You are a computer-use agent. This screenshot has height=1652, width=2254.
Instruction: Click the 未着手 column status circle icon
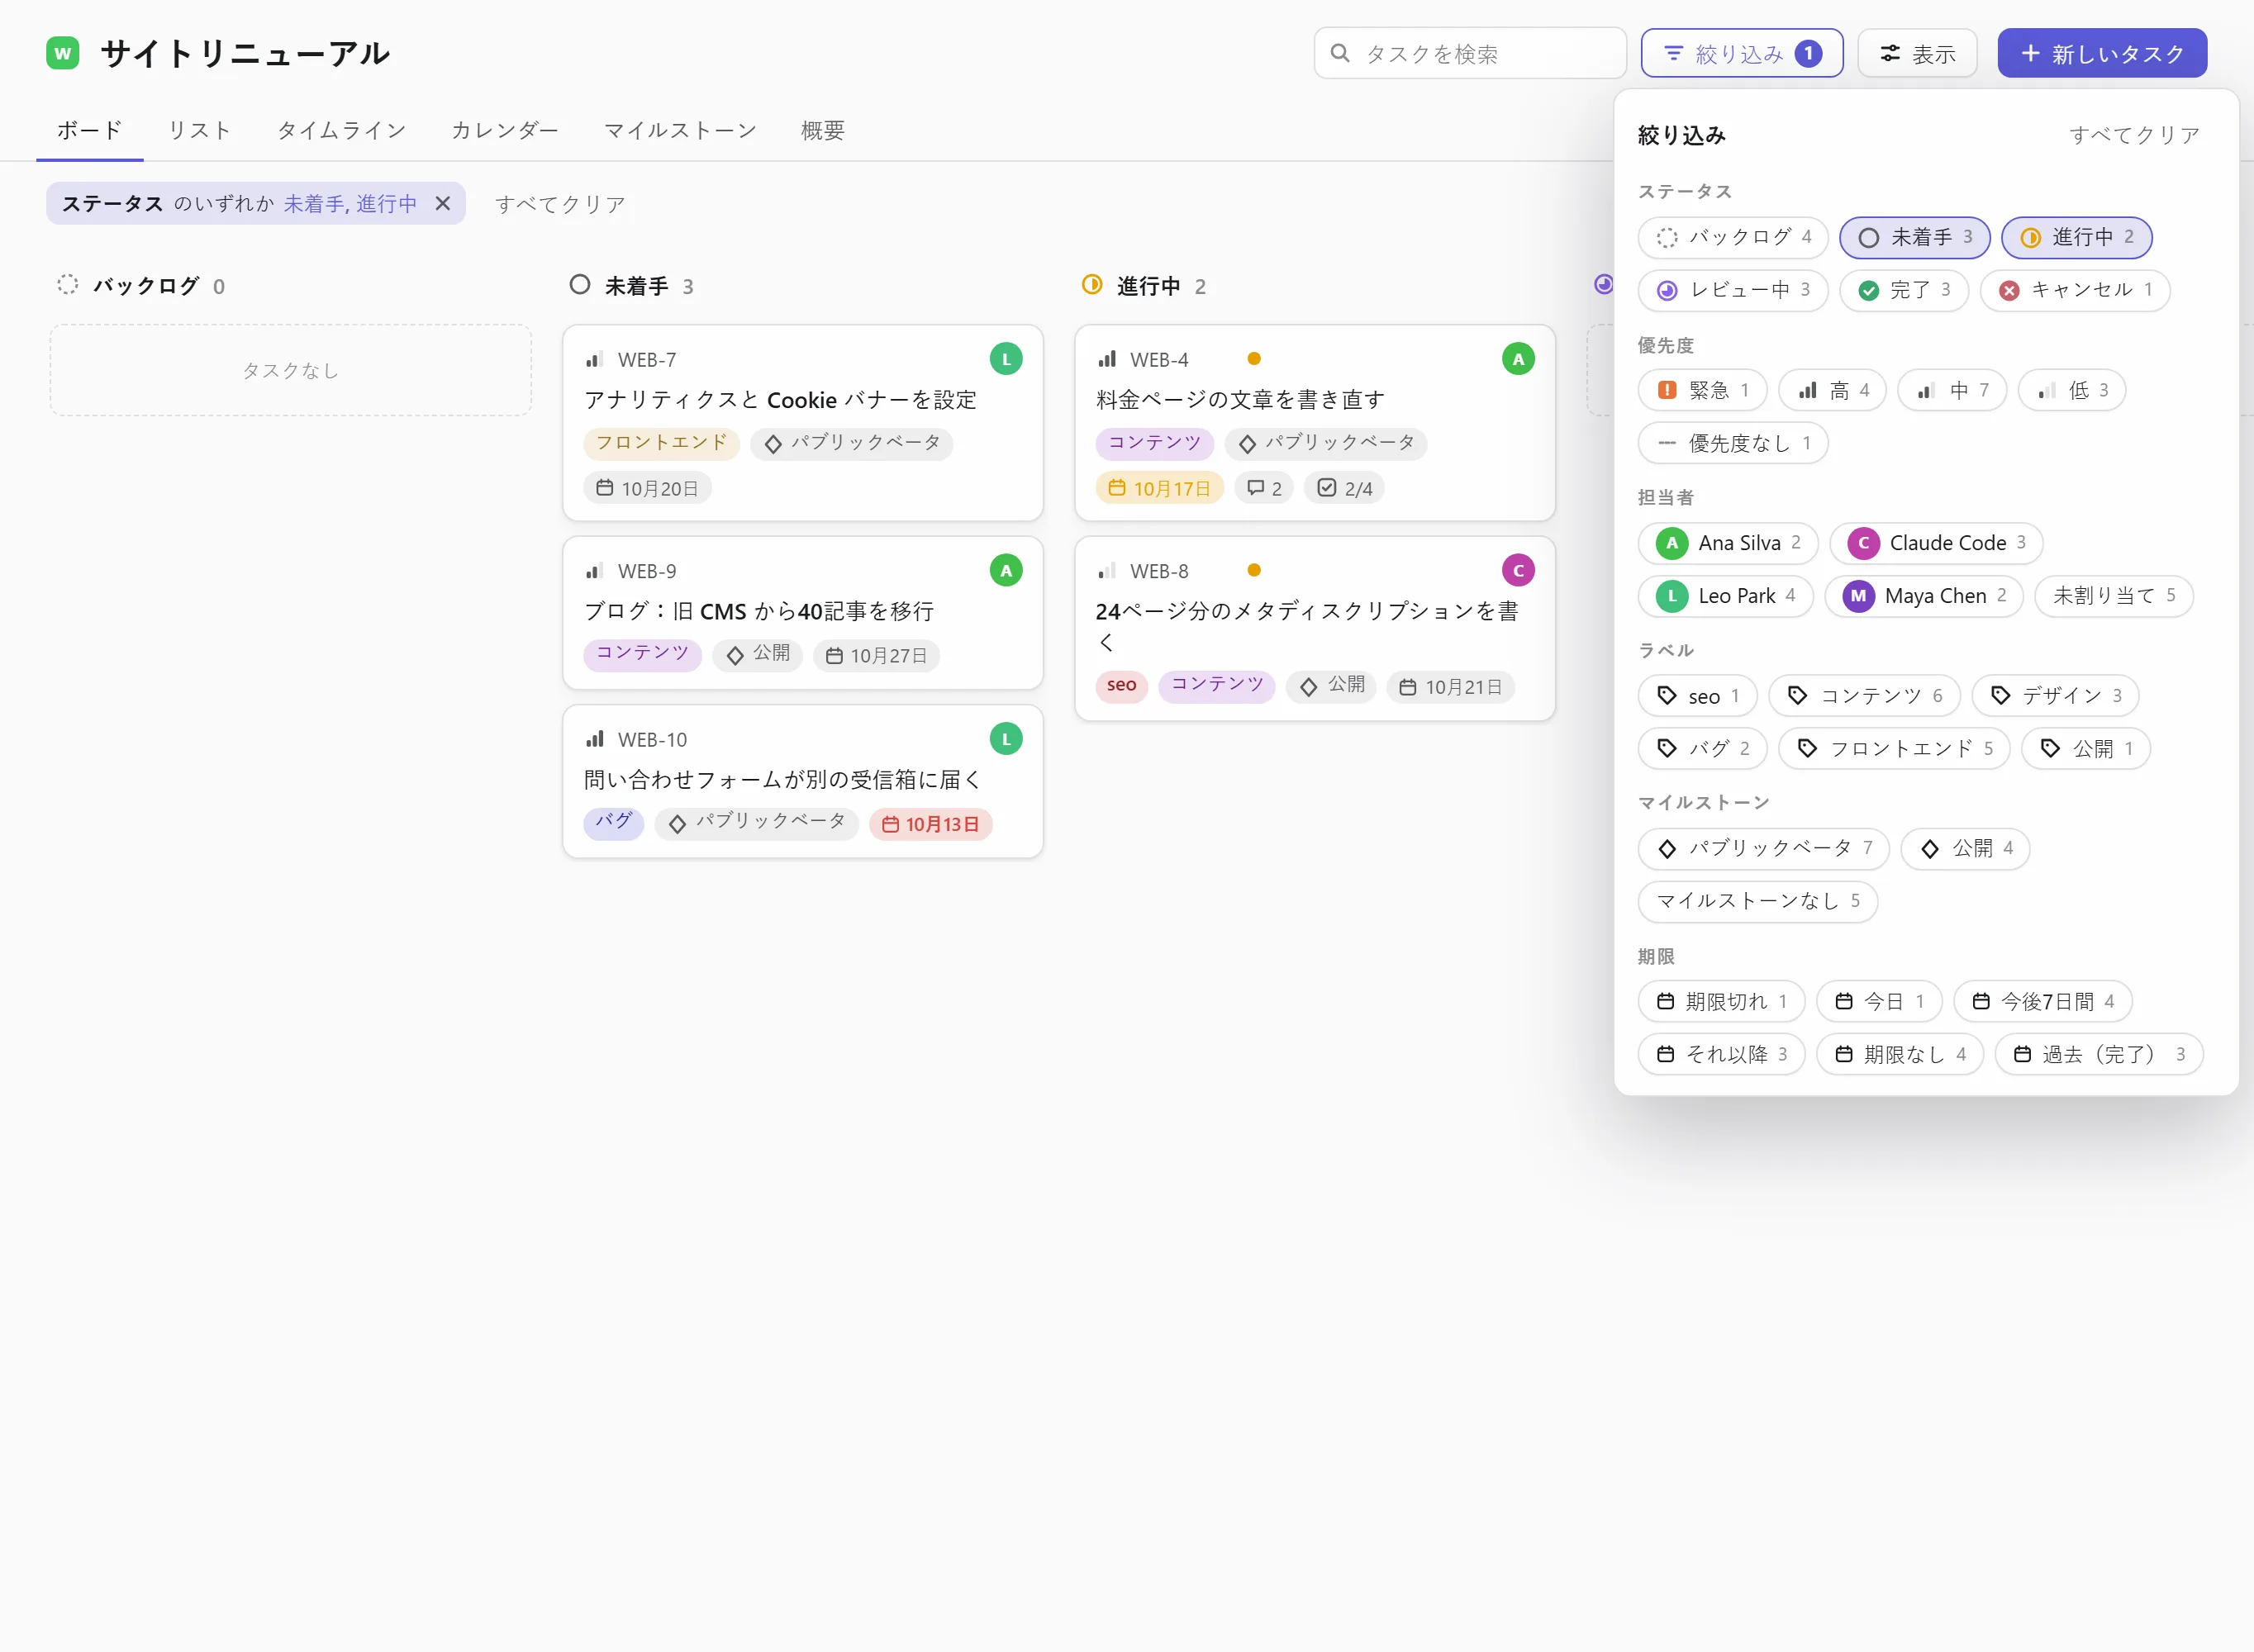[x=579, y=285]
